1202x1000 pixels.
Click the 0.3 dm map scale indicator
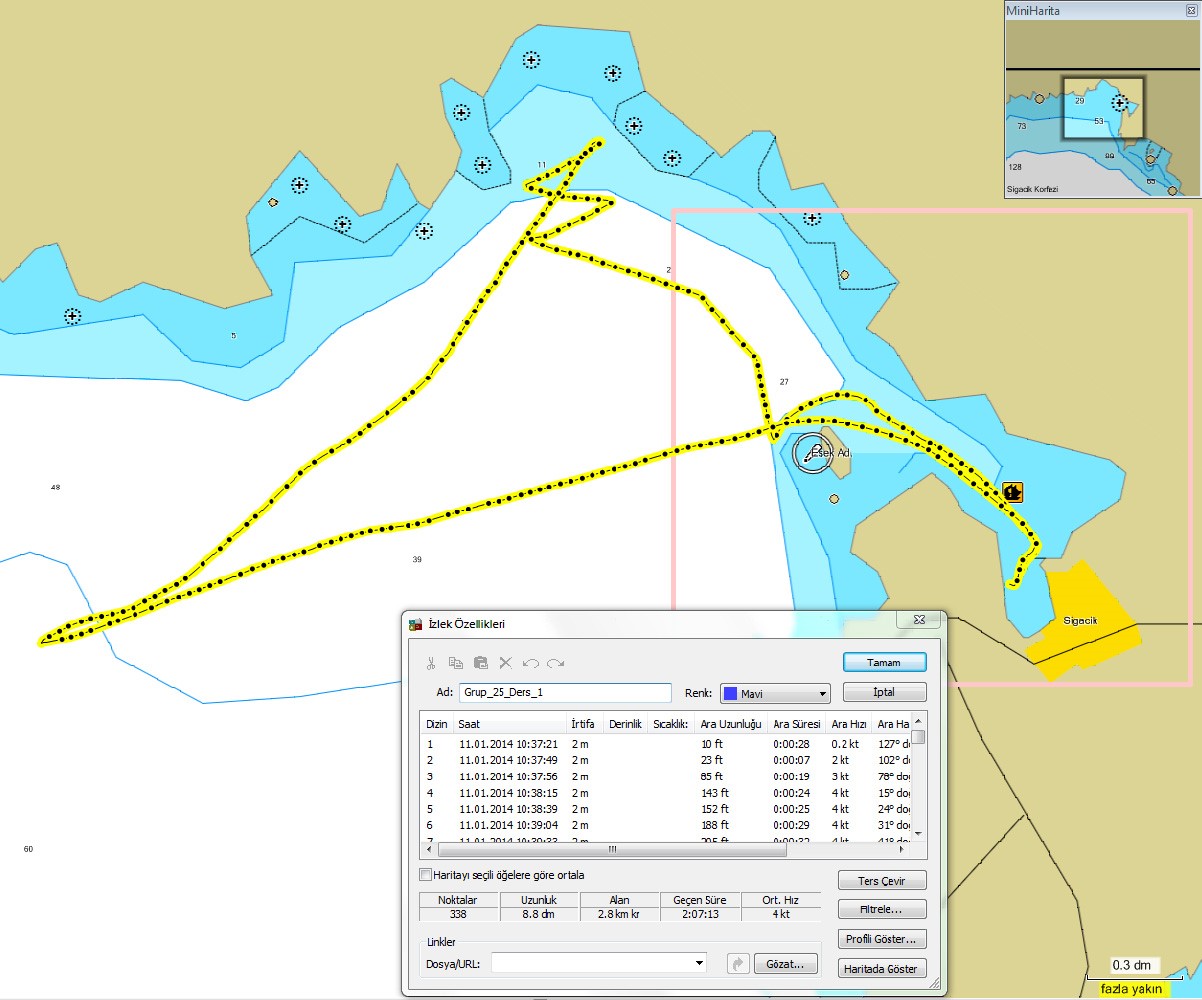click(x=1136, y=968)
